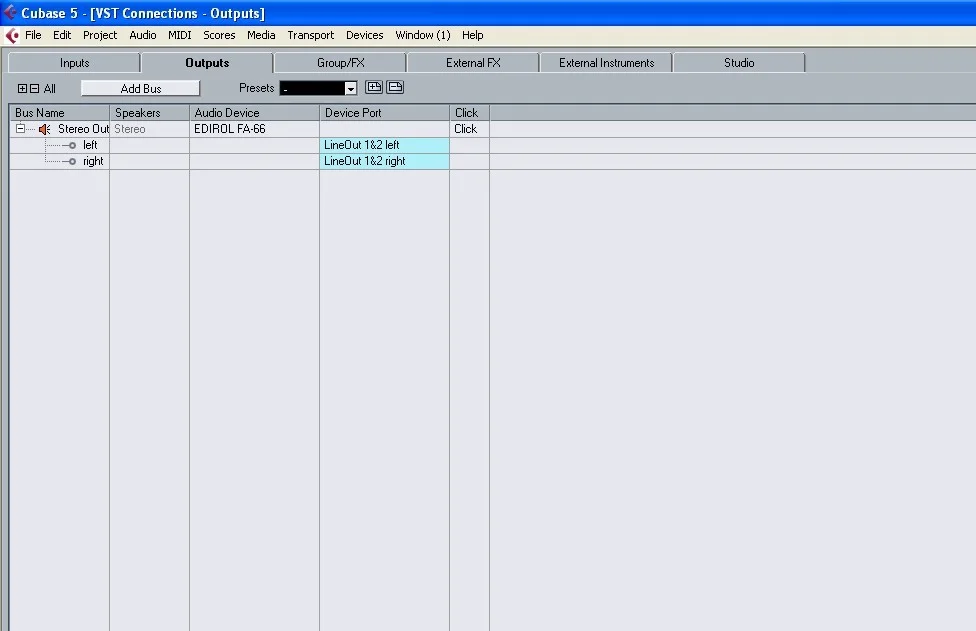Click the Stereo speakers configuration cell
Image resolution: width=976 pixels, height=631 pixels.
(149, 129)
